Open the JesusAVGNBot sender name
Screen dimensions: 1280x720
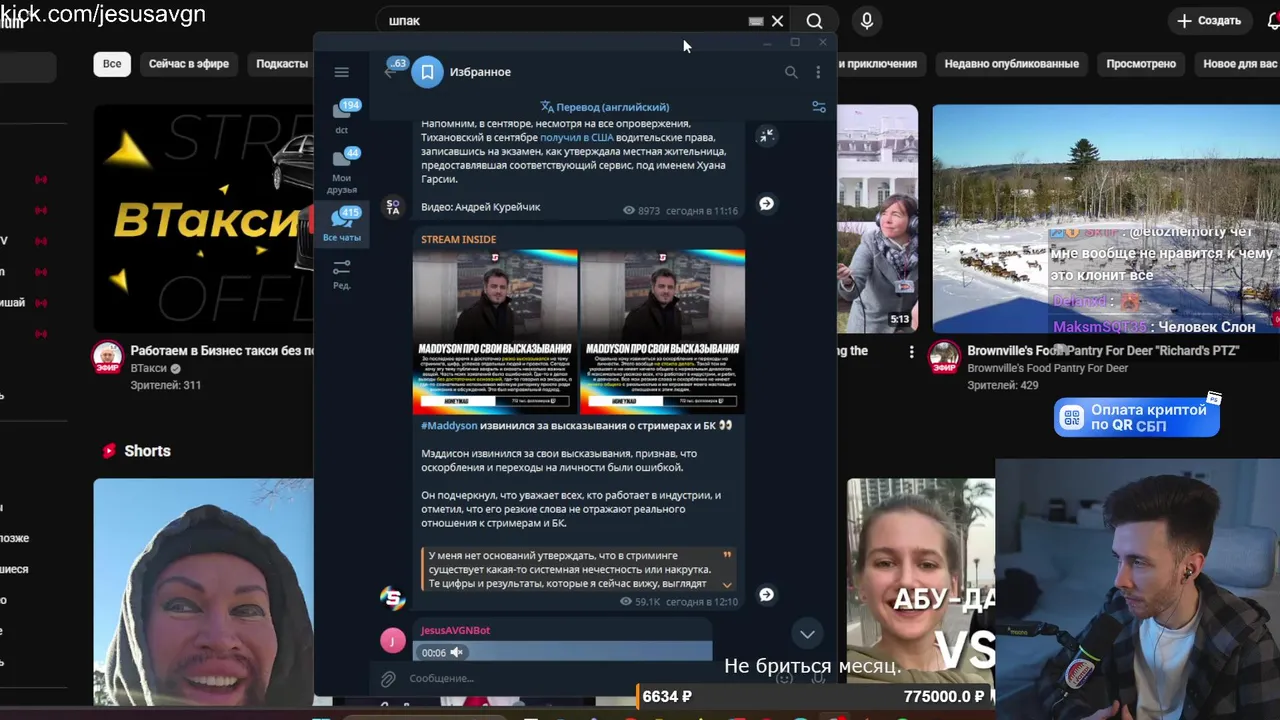point(455,631)
